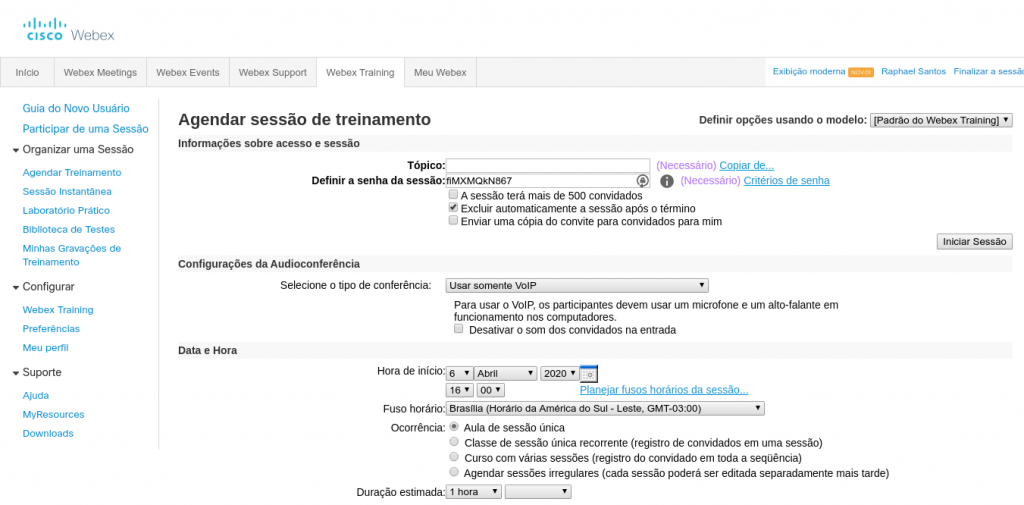Open 'Agendar Treinamento' sidebar link
Screen dimensions: 1024x505
(72, 173)
